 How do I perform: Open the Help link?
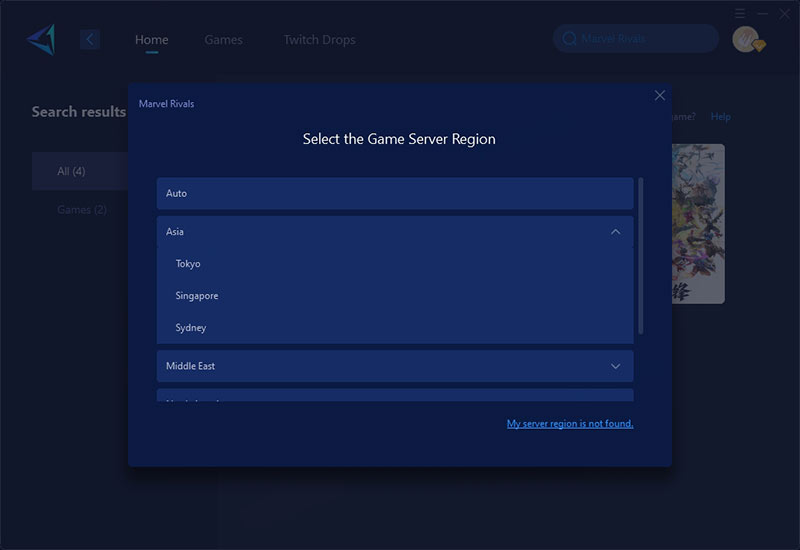[x=720, y=117]
